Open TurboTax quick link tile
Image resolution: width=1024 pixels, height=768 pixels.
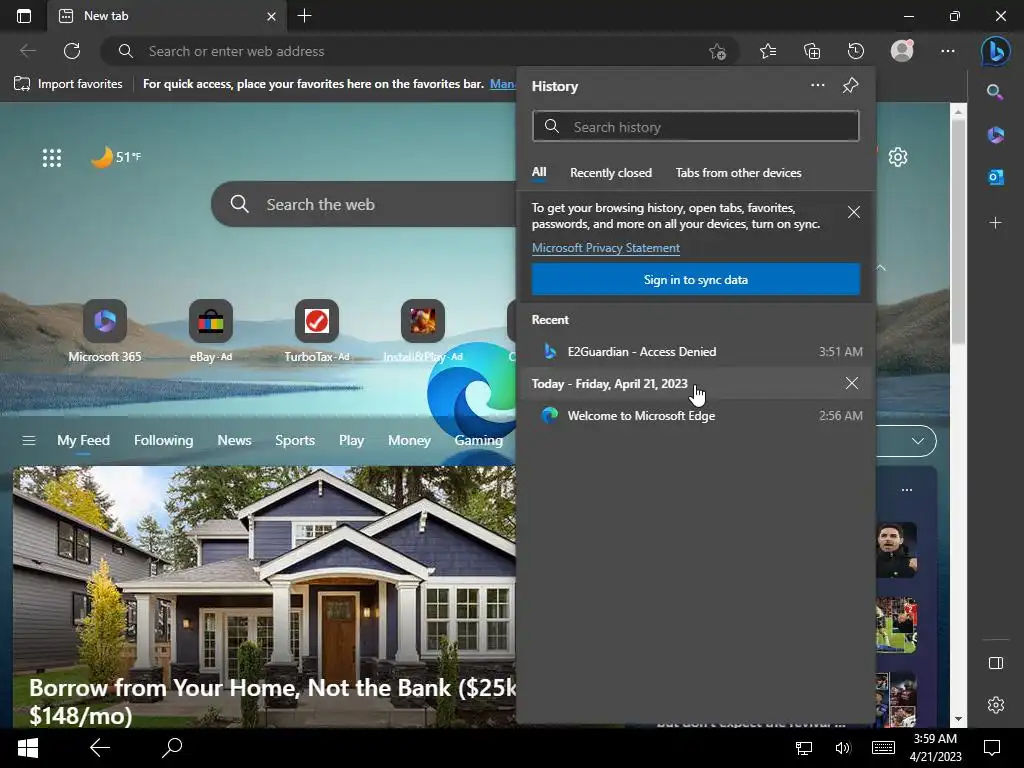point(317,330)
